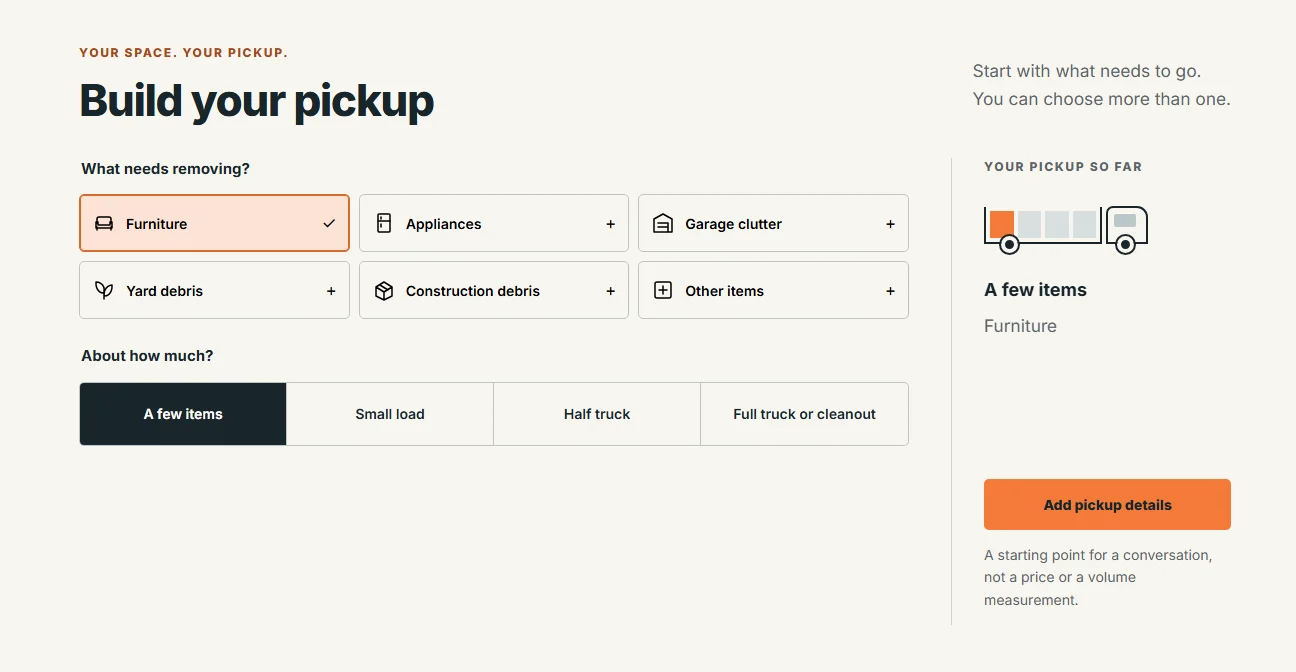1296x672 pixels.
Task: Click the box icon on Construction debris
Action: tap(384, 291)
